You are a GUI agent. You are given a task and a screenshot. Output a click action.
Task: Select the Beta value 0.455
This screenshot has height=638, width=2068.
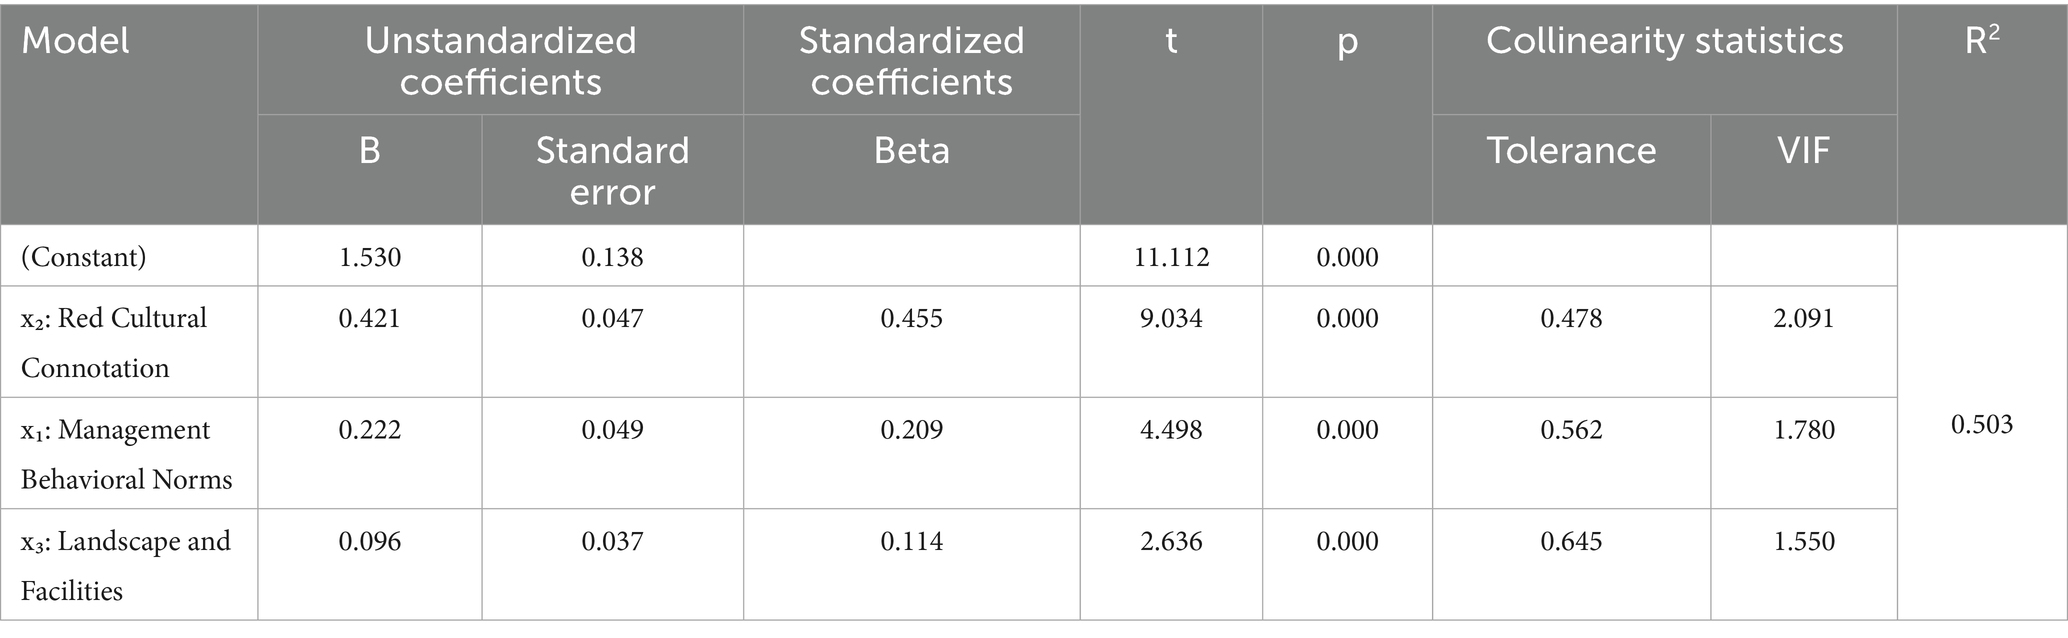click(911, 318)
